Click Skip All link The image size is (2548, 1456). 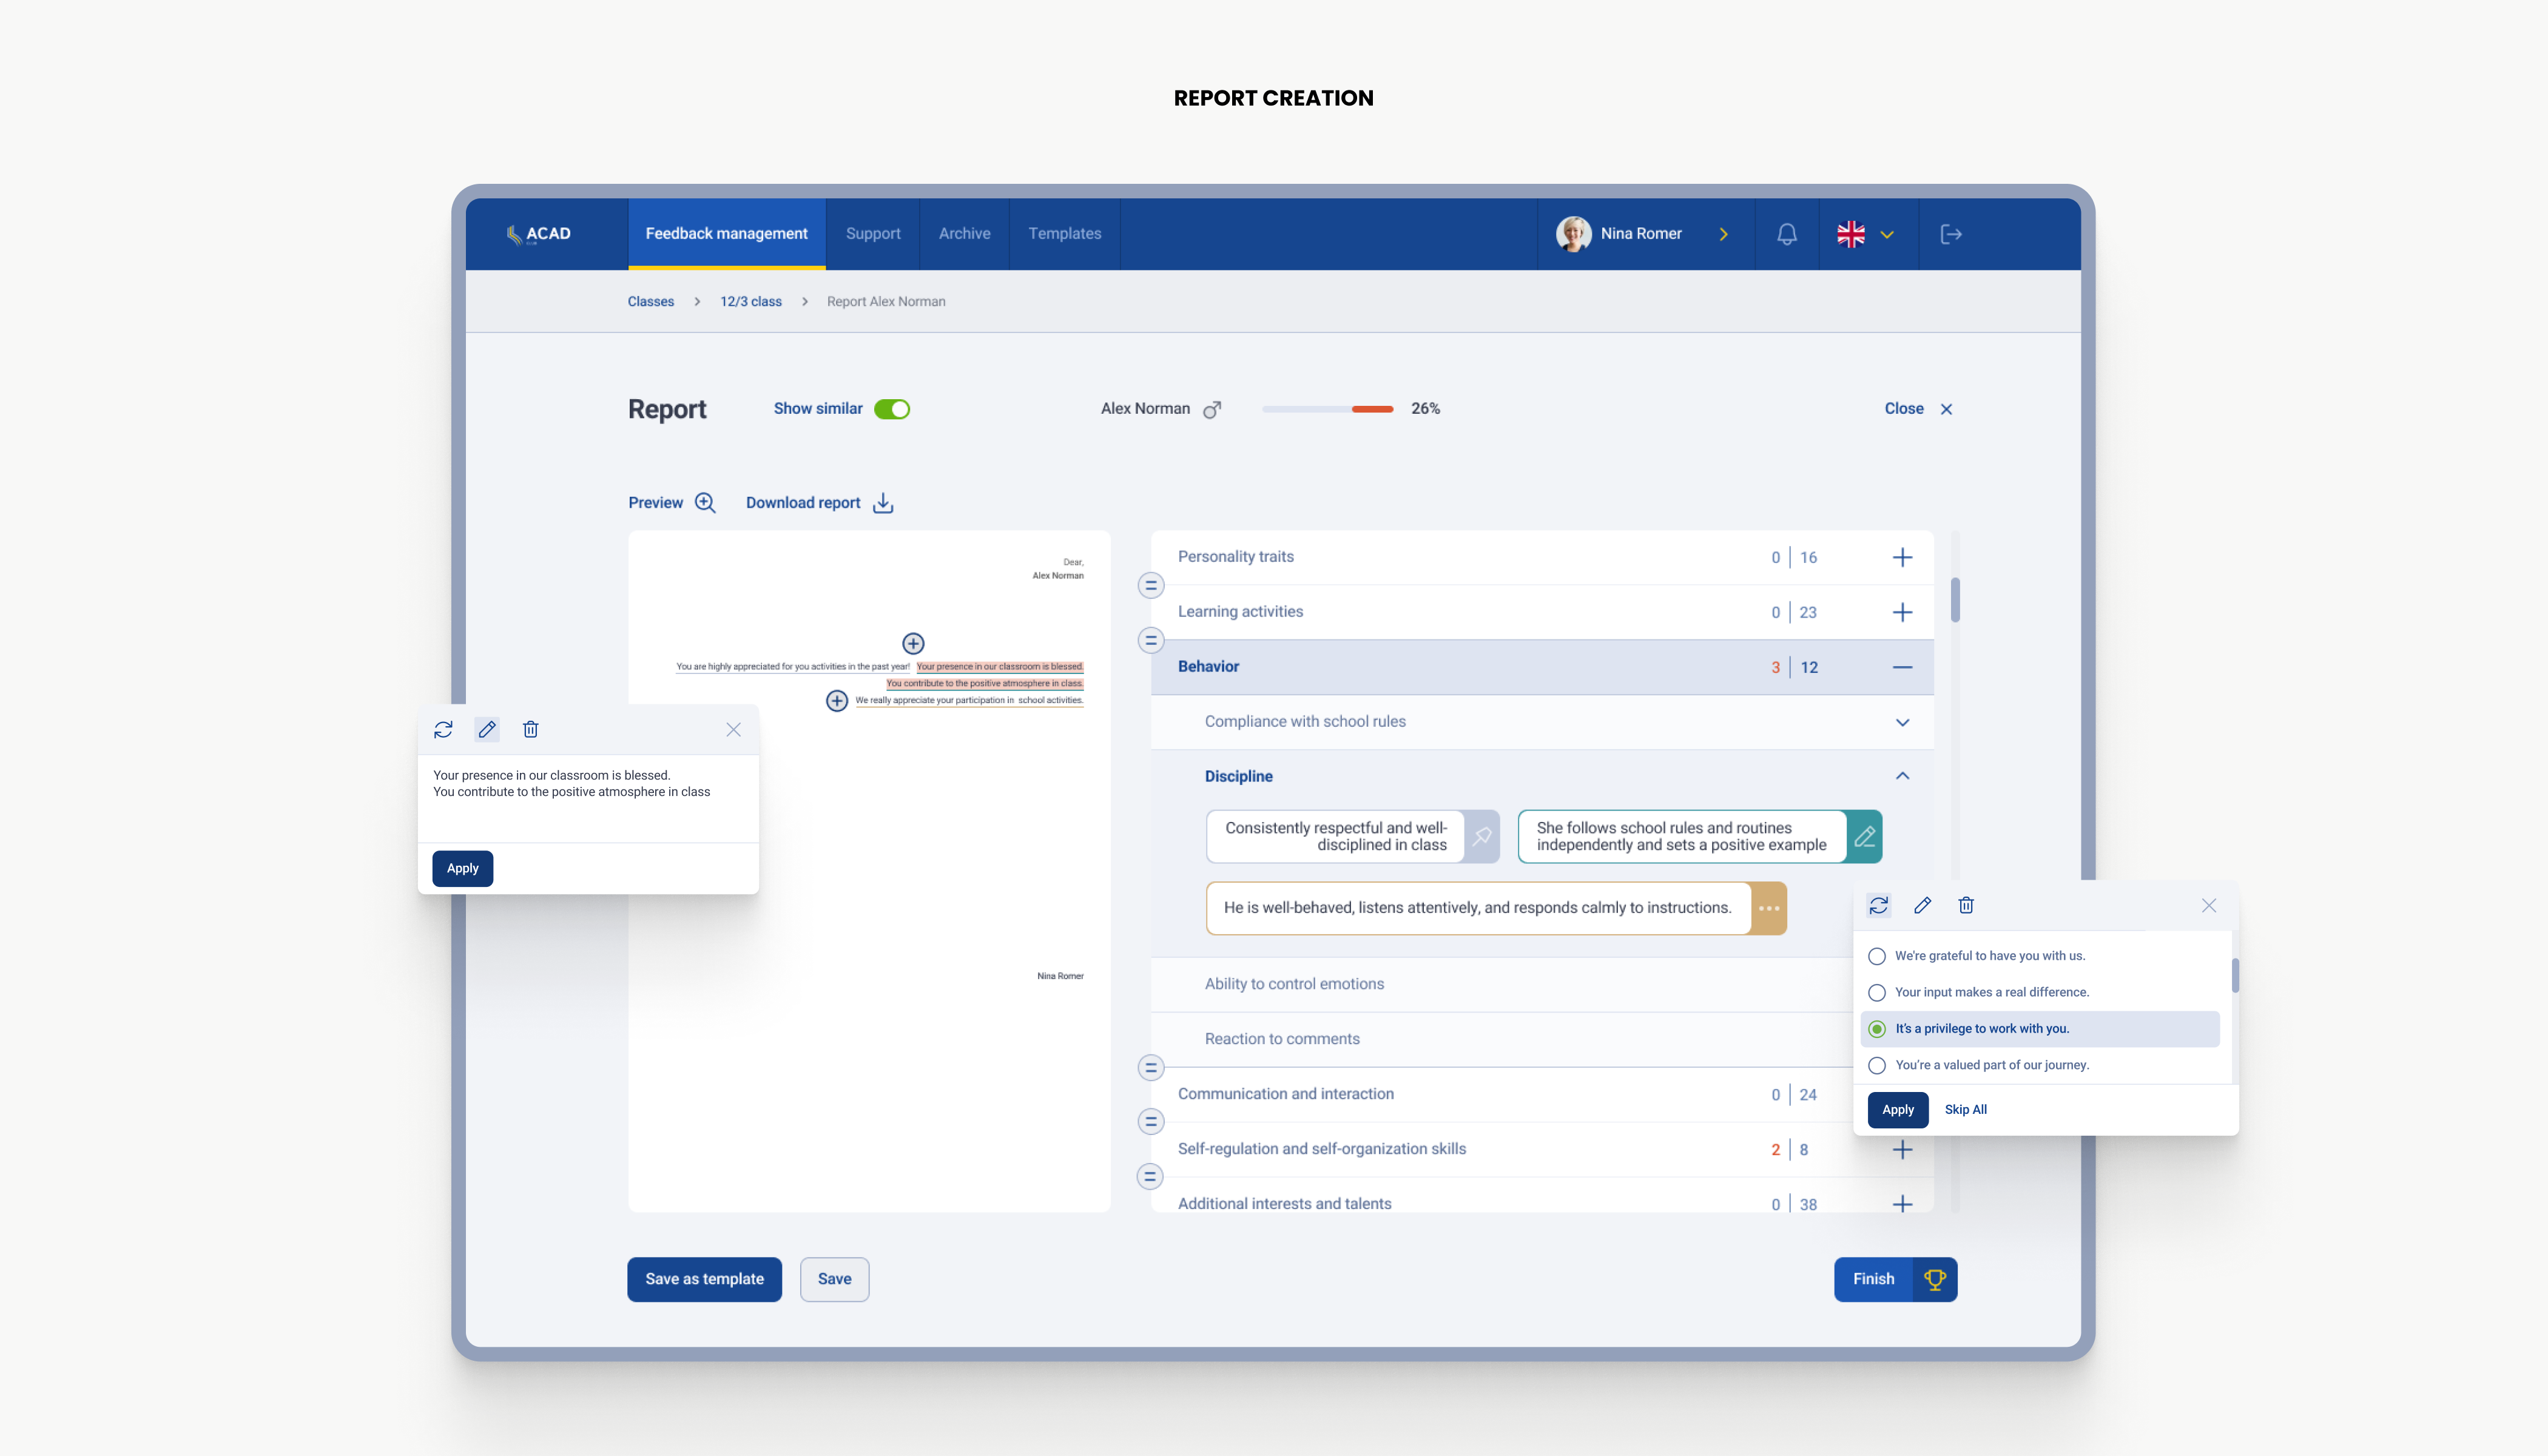(1965, 1110)
